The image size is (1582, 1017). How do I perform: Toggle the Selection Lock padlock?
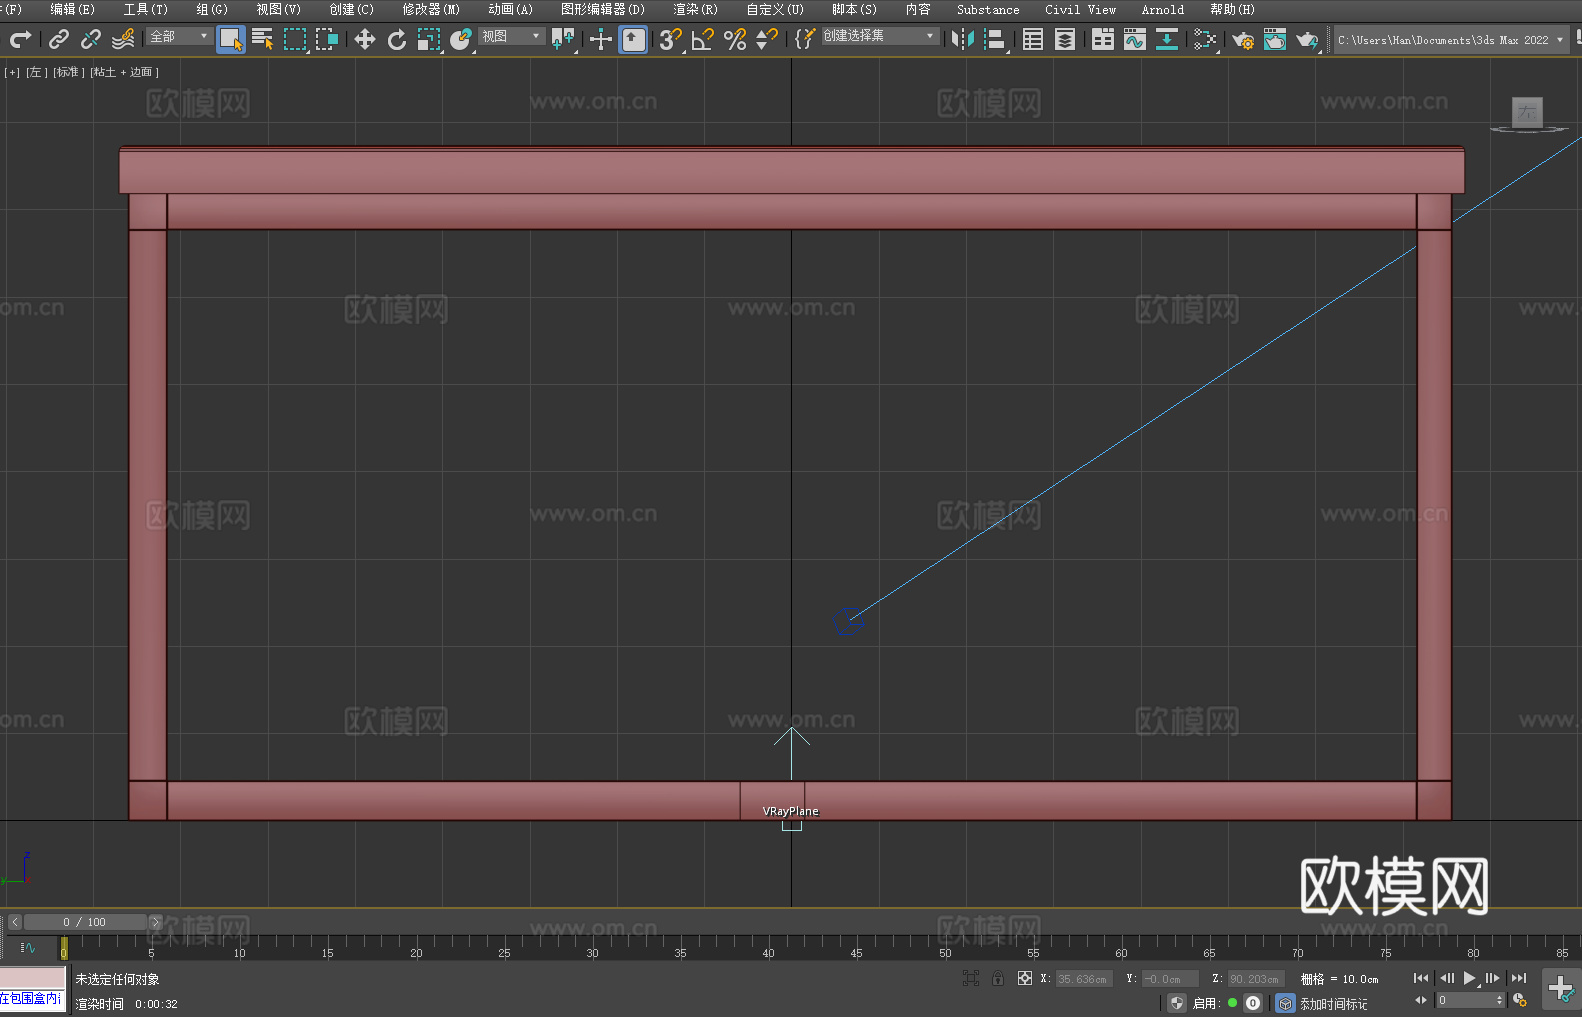click(998, 978)
